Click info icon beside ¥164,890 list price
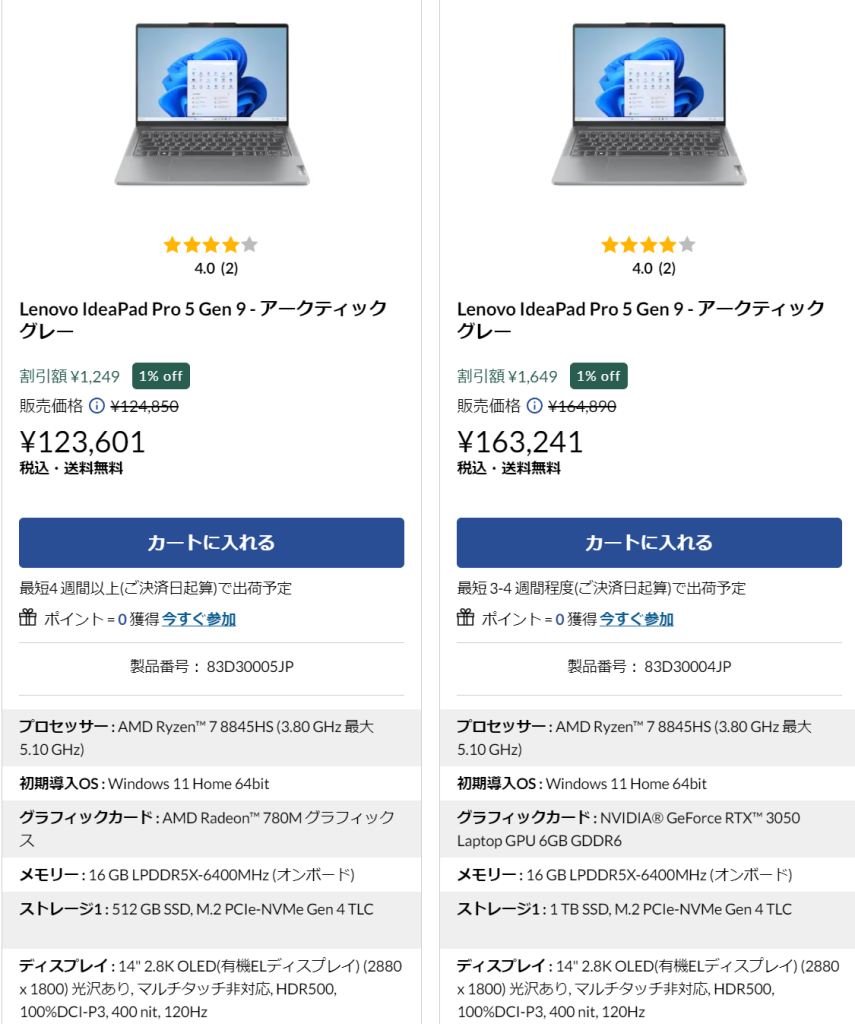855x1024 pixels. click(x=535, y=406)
